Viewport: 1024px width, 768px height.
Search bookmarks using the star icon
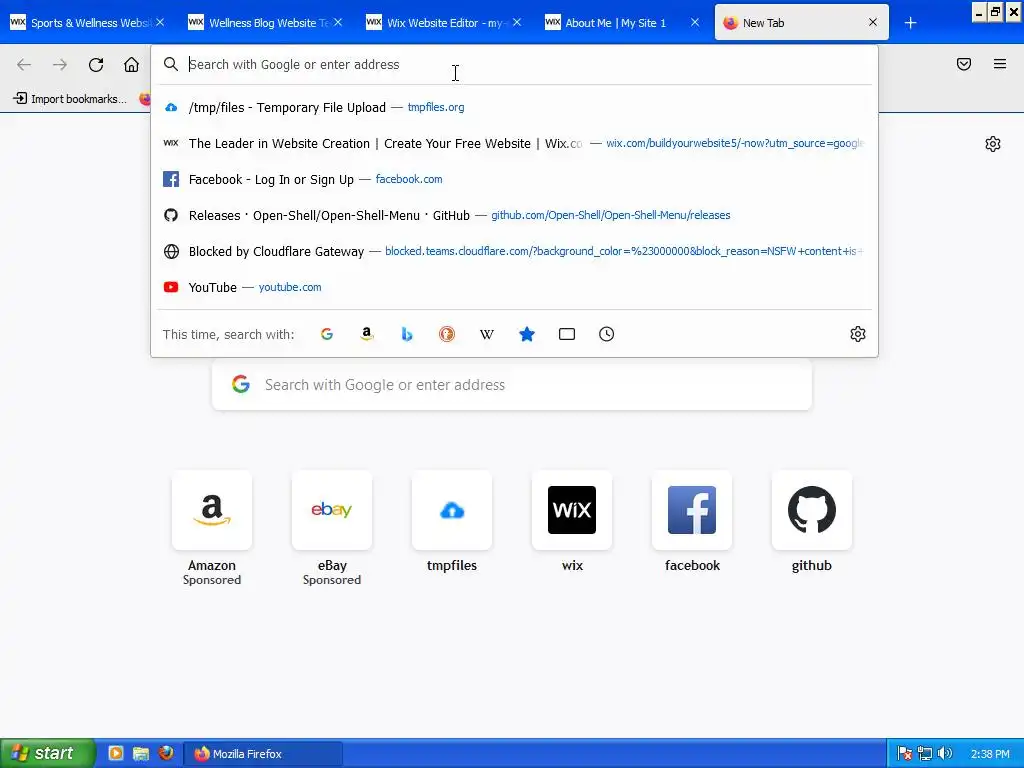tap(527, 334)
